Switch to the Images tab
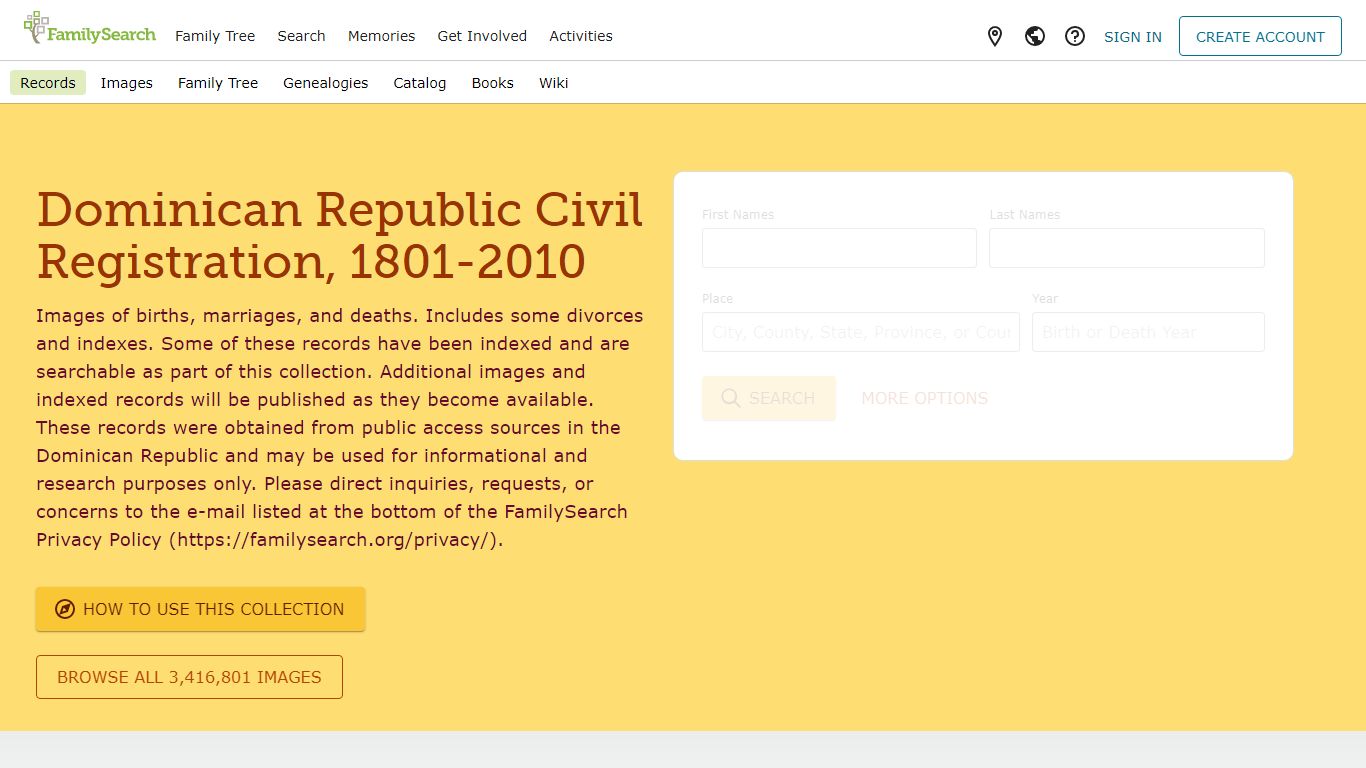This screenshot has width=1366, height=768. click(x=127, y=83)
